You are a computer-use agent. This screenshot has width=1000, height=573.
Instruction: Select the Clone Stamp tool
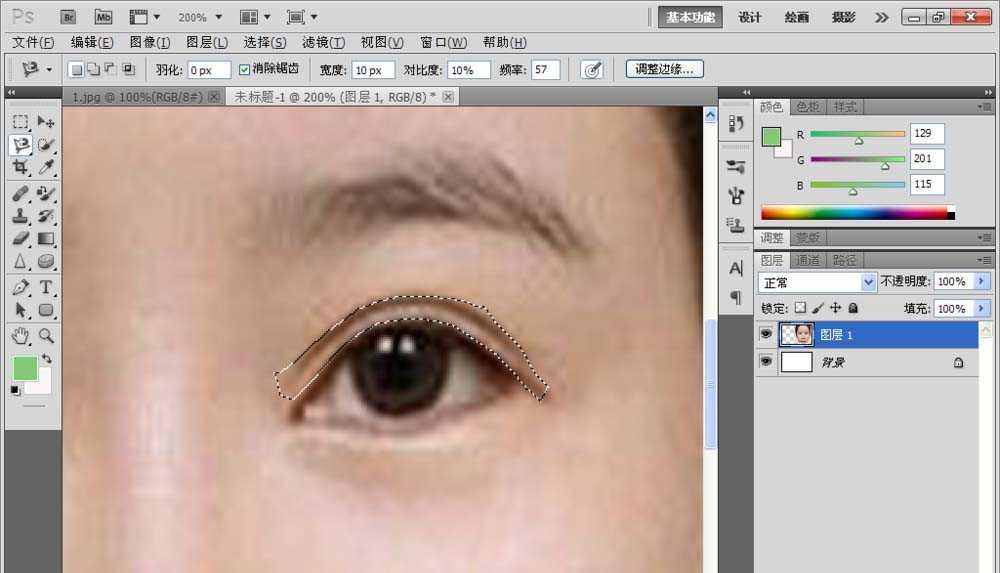pyautogui.click(x=20, y=216)
